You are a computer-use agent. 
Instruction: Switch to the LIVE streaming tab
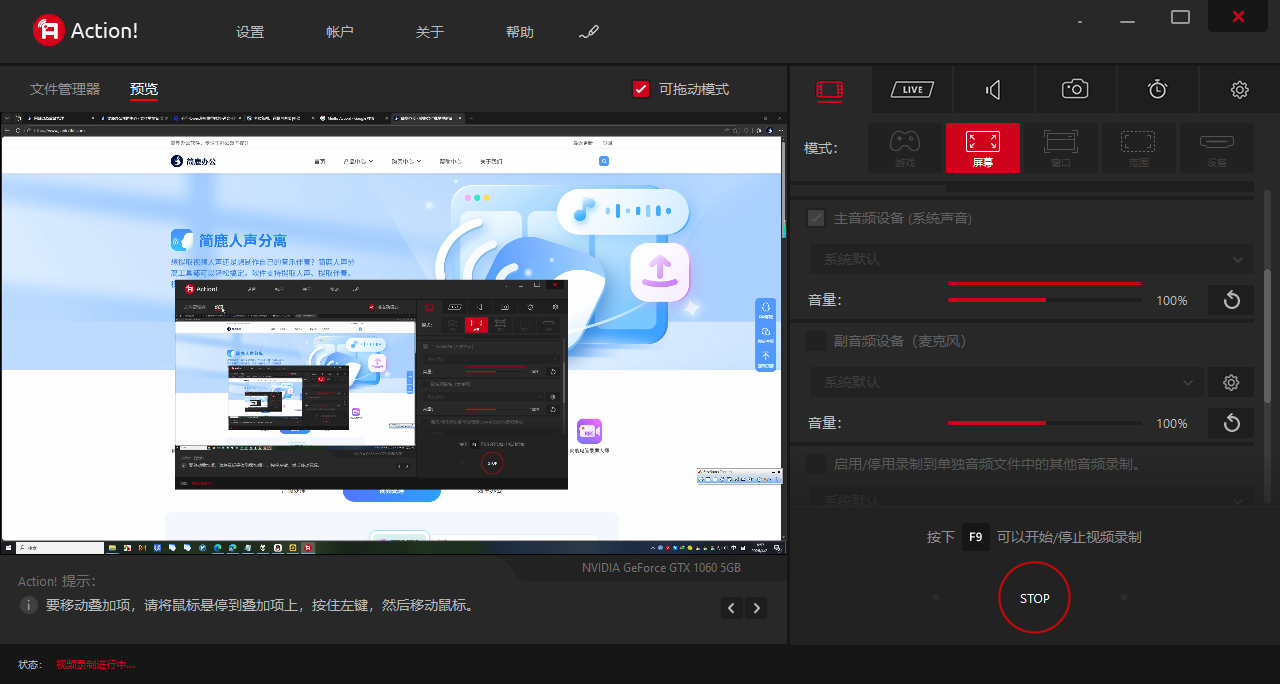click(x=912, y=90)
